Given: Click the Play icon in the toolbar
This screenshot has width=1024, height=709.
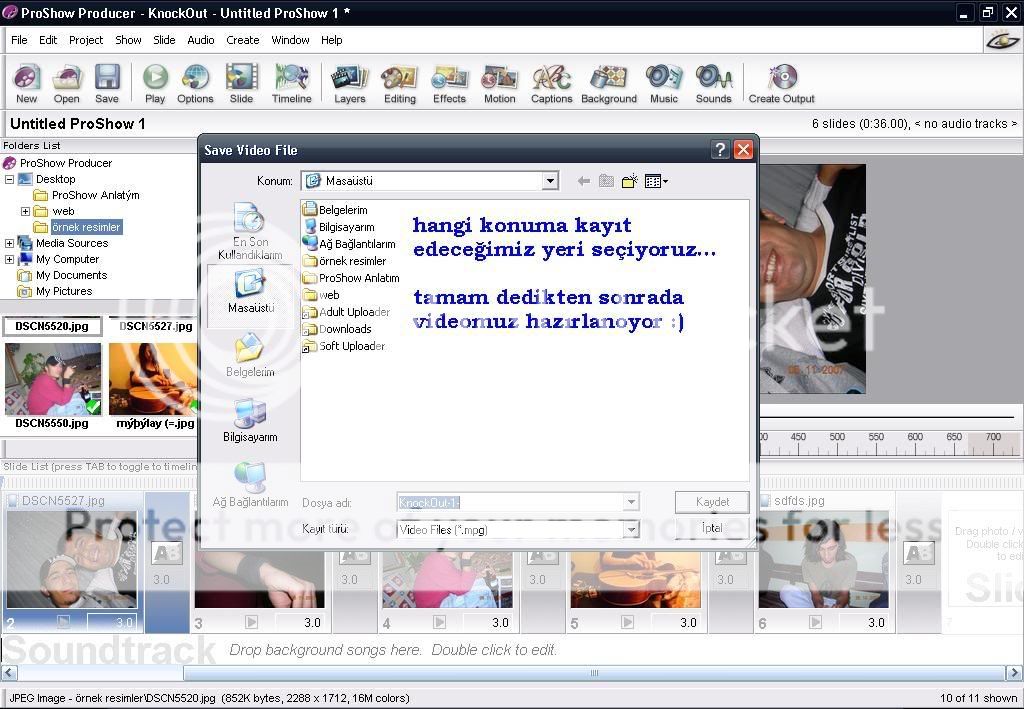Looking at the screenshot, I should [x=154, y=78].
